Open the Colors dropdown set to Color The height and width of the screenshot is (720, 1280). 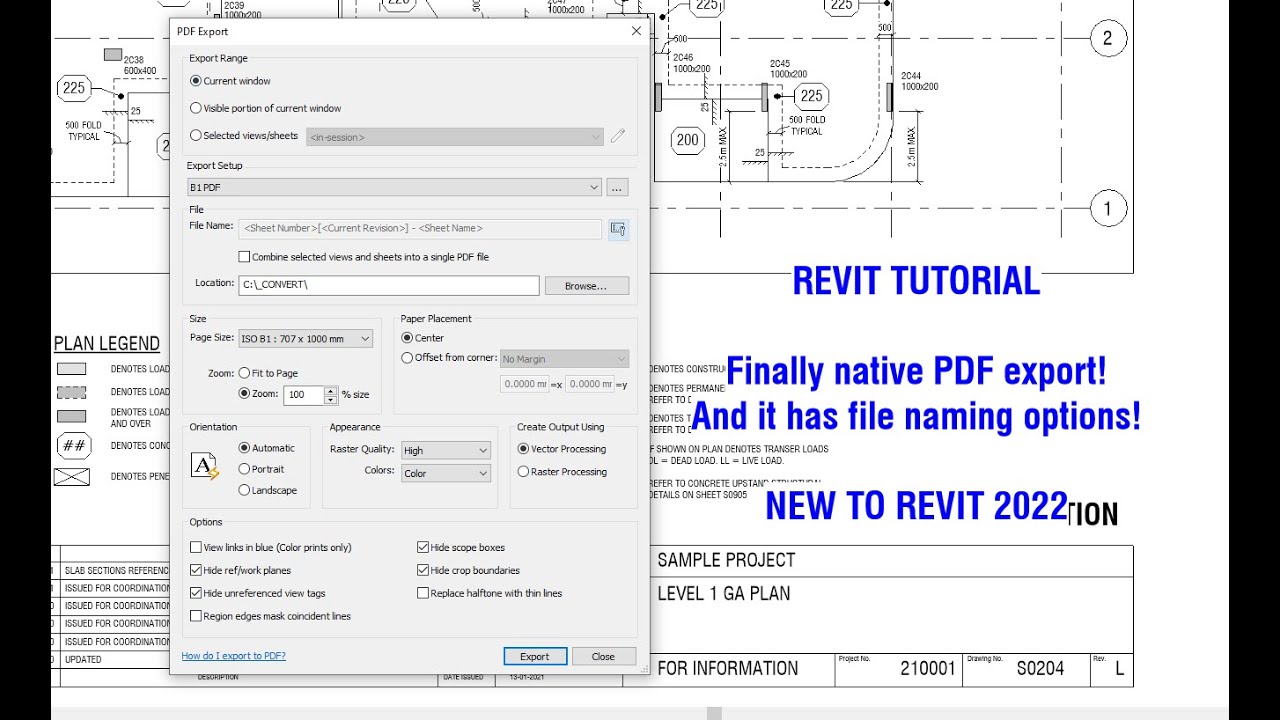(x=446, y=474)
